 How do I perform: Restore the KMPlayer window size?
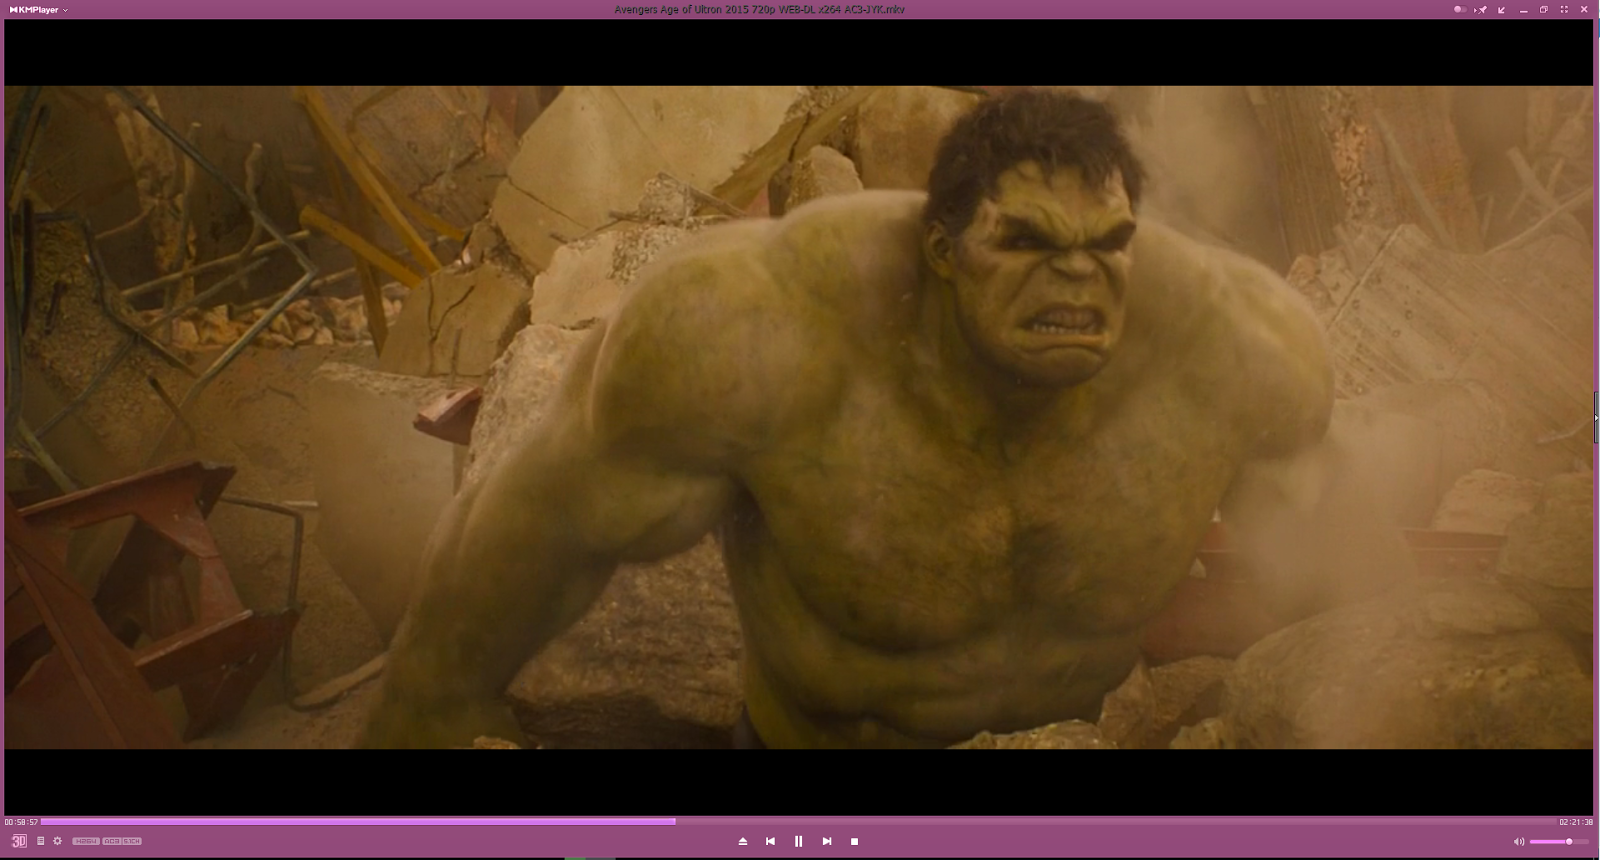click(x=1544, y=10)
